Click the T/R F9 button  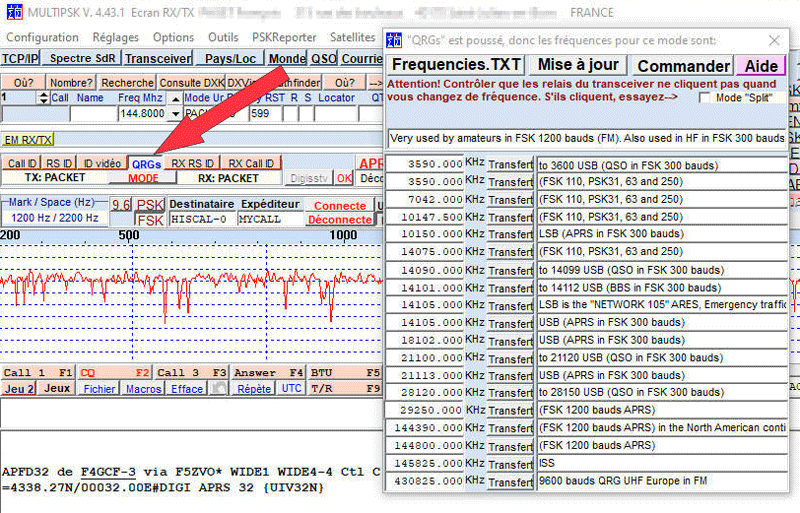(345, 388)
